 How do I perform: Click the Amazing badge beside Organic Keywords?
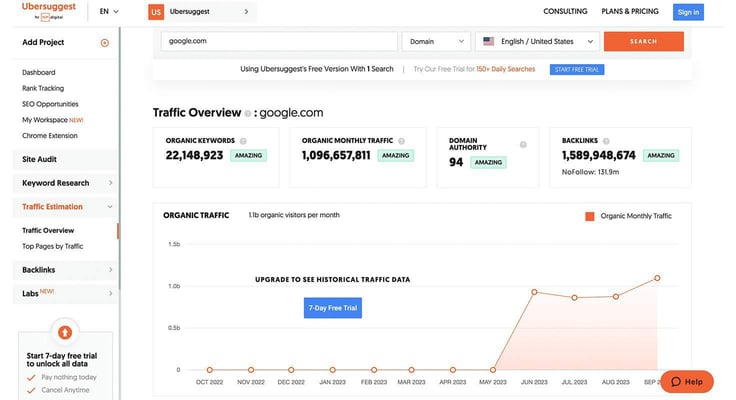point(248,155)
